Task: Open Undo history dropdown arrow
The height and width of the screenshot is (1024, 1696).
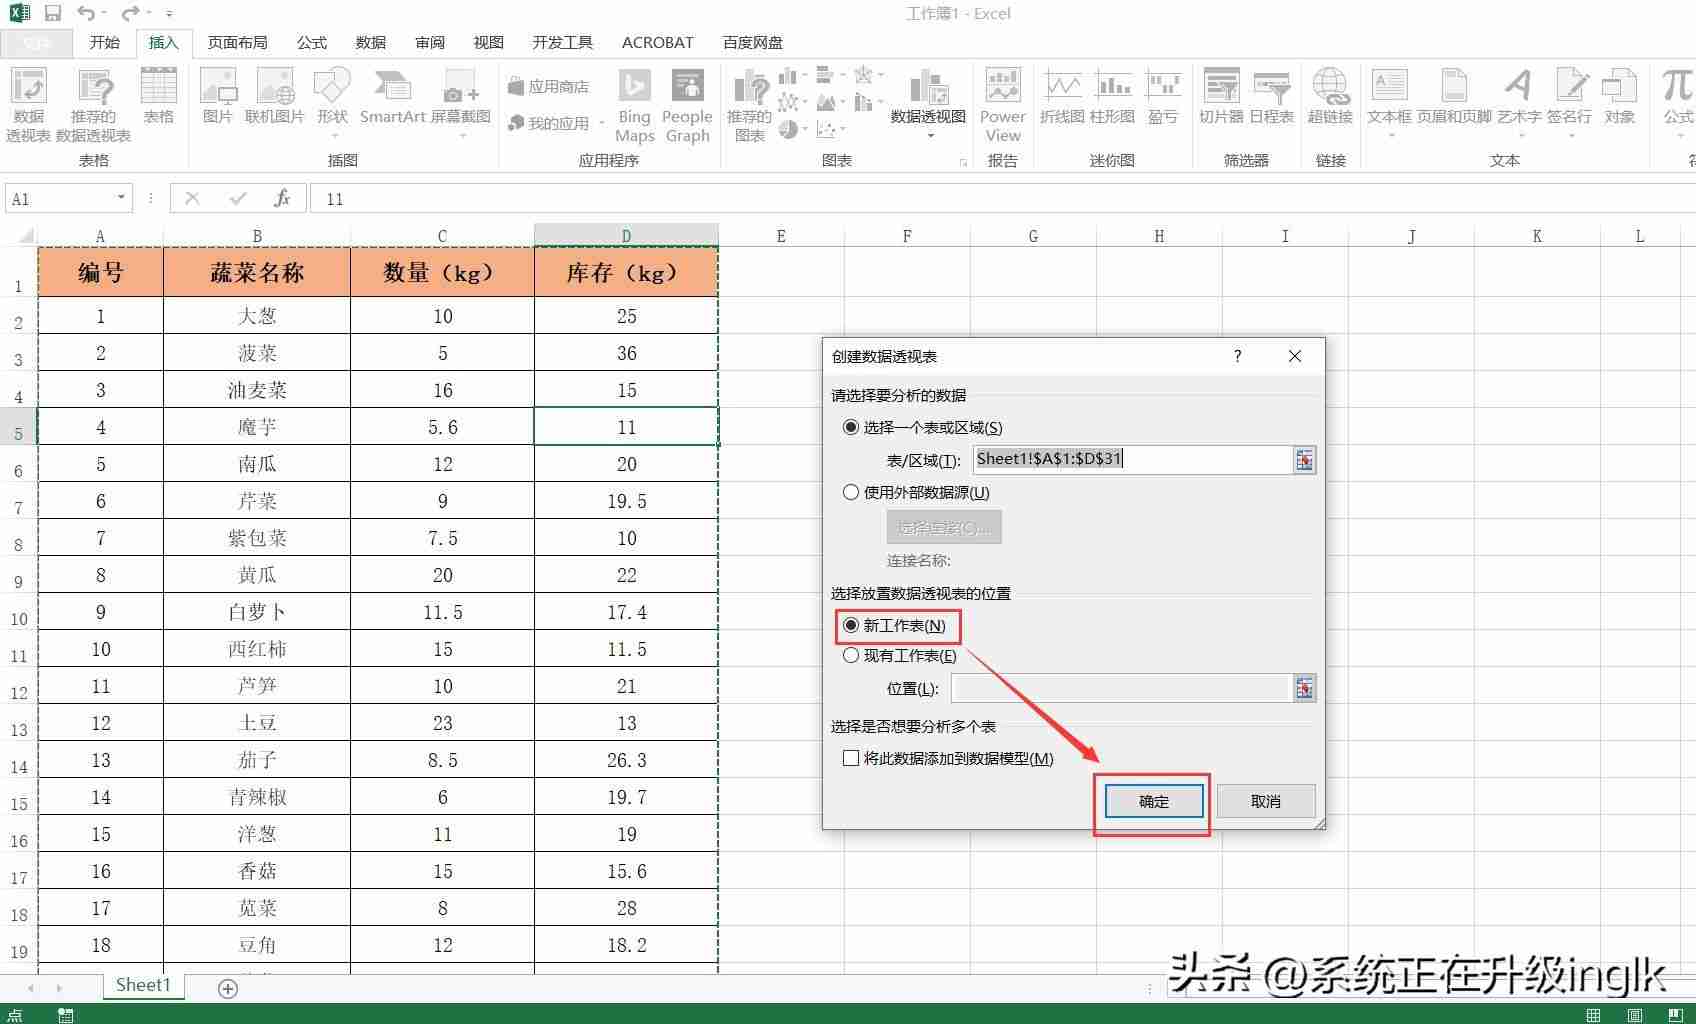Action: [105, 13]
